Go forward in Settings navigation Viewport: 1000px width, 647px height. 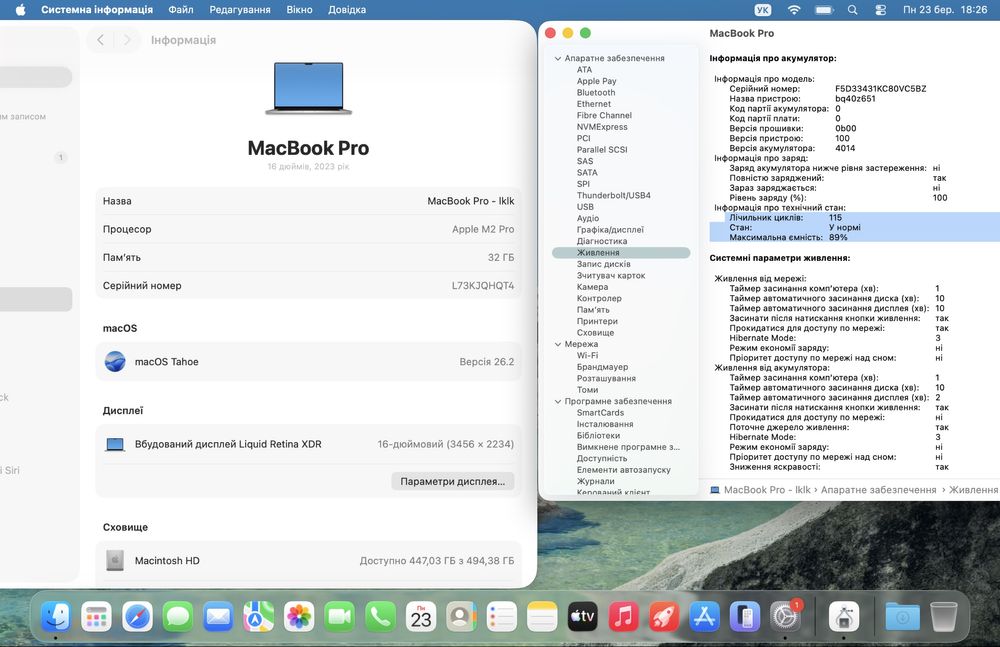pos(127,40)
